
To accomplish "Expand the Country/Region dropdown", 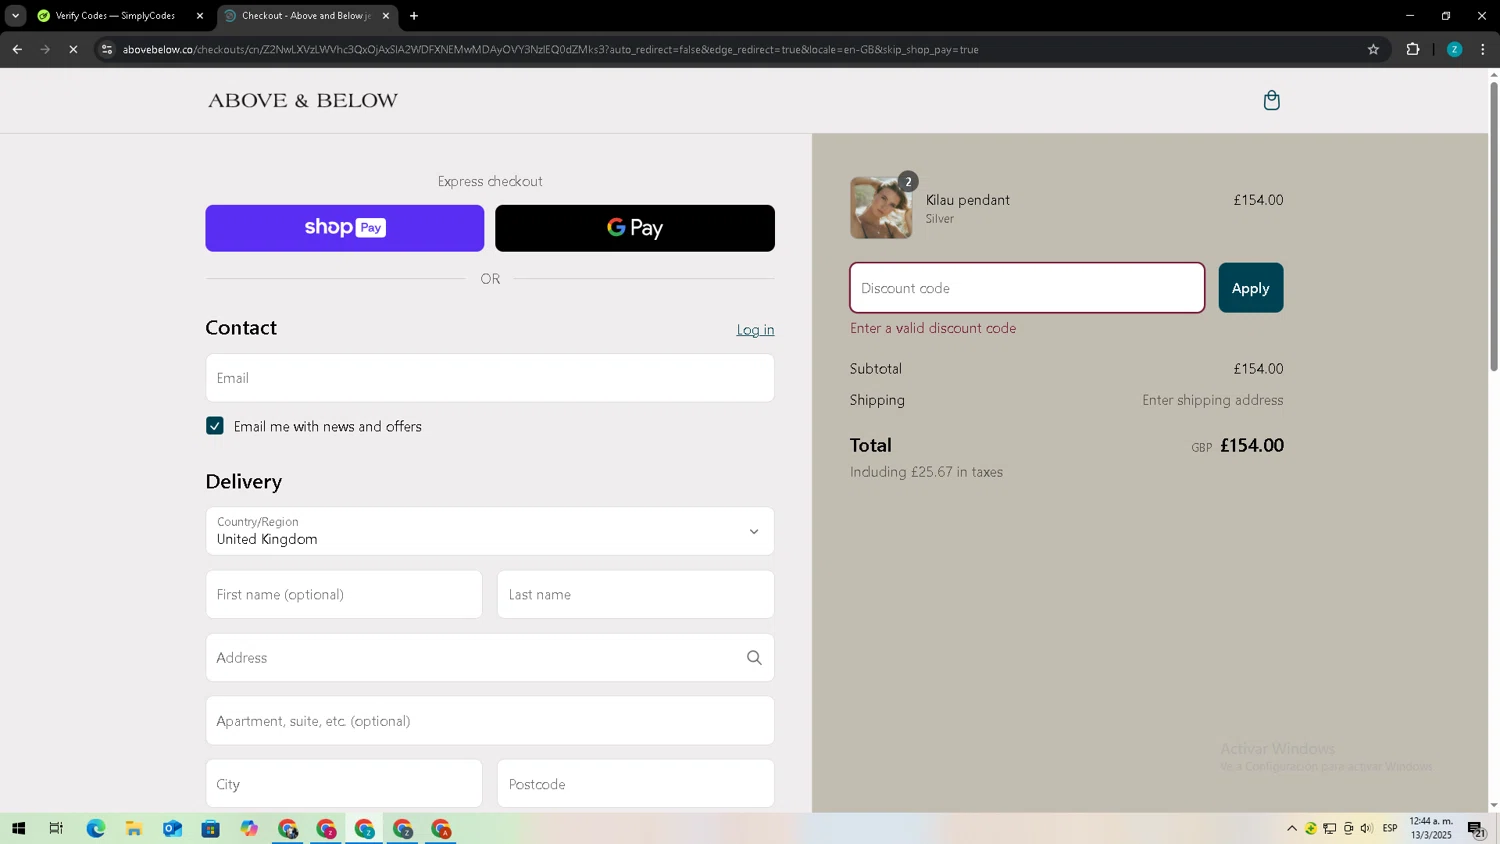I will pyautogui.click(x=490, y=531).
